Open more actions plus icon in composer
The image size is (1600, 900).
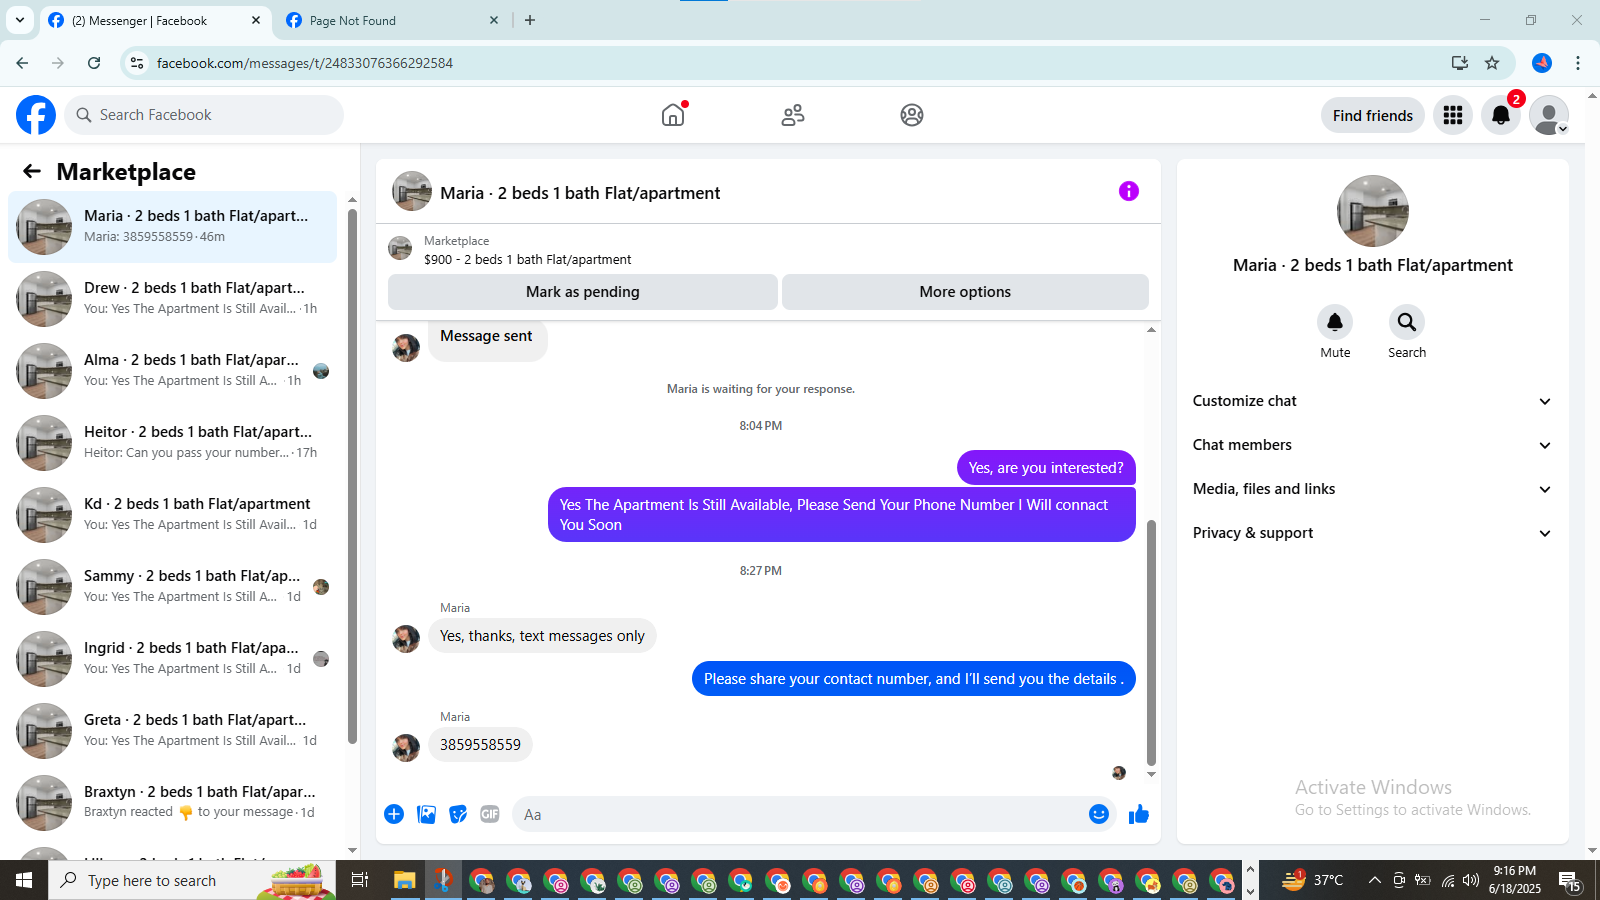click(394, 814)
